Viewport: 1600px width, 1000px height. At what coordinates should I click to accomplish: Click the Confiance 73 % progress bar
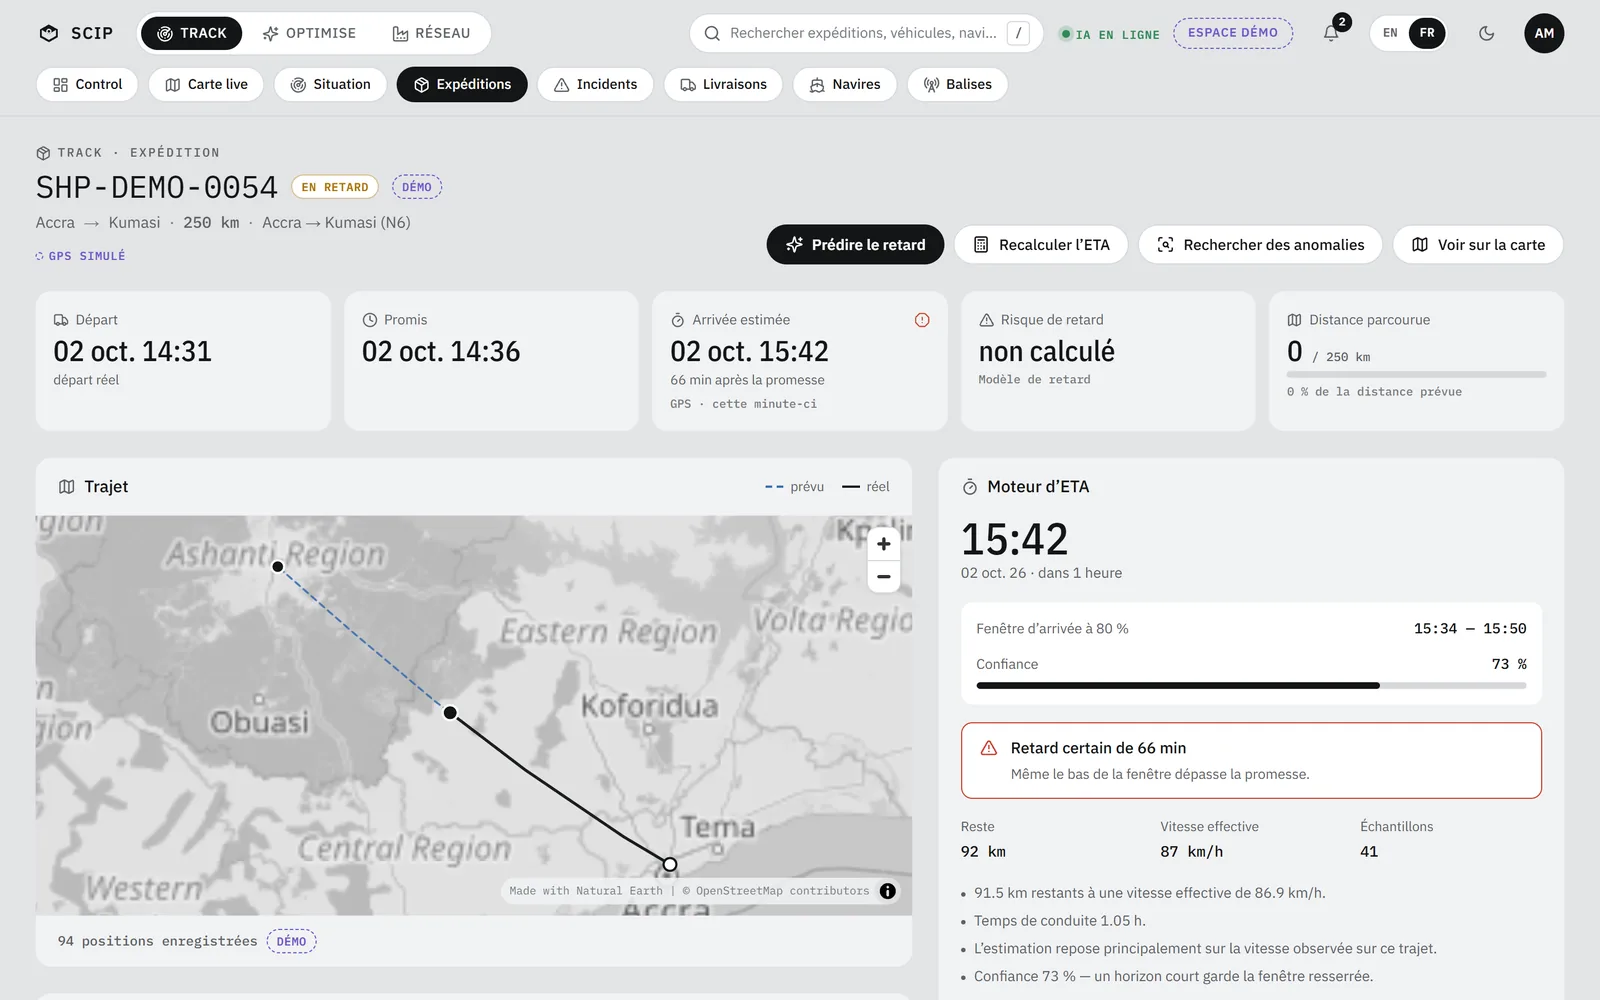pos(1251,686)
